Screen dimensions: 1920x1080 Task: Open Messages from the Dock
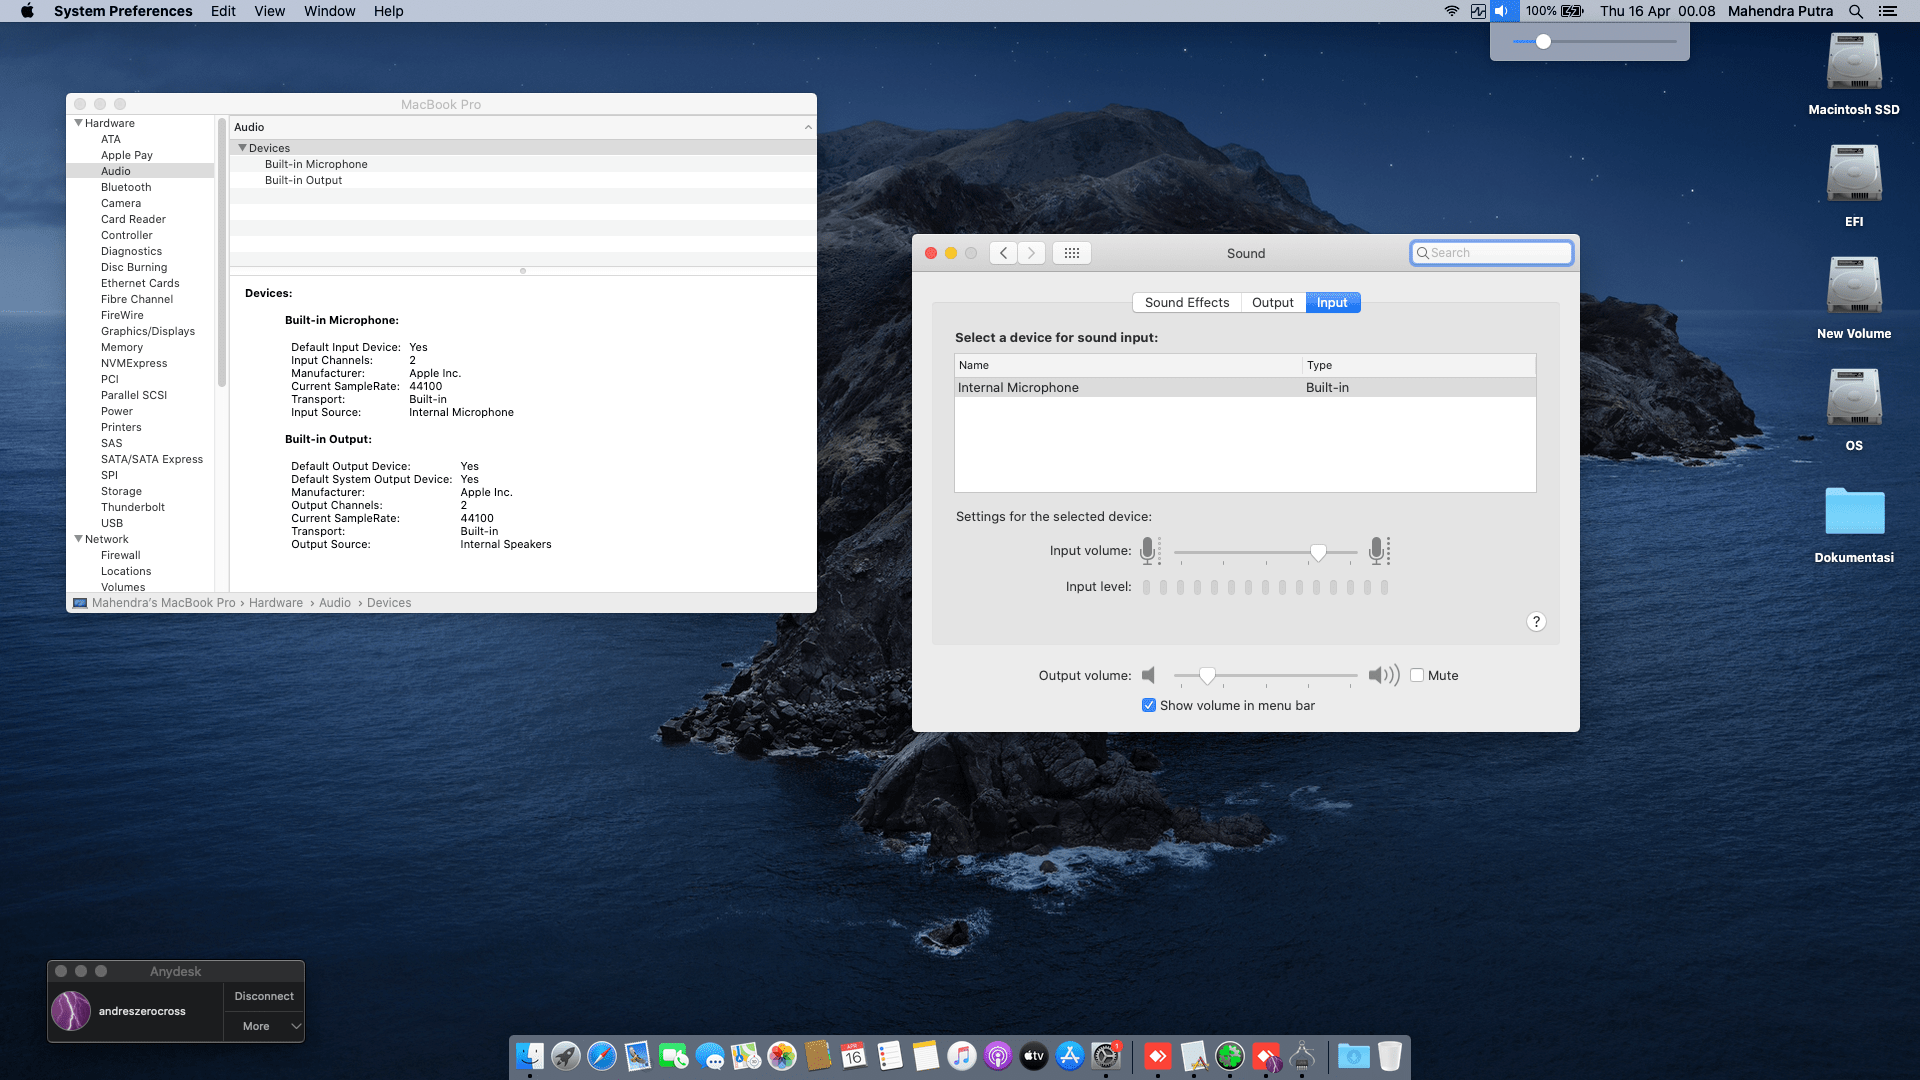pos(710,1056)
